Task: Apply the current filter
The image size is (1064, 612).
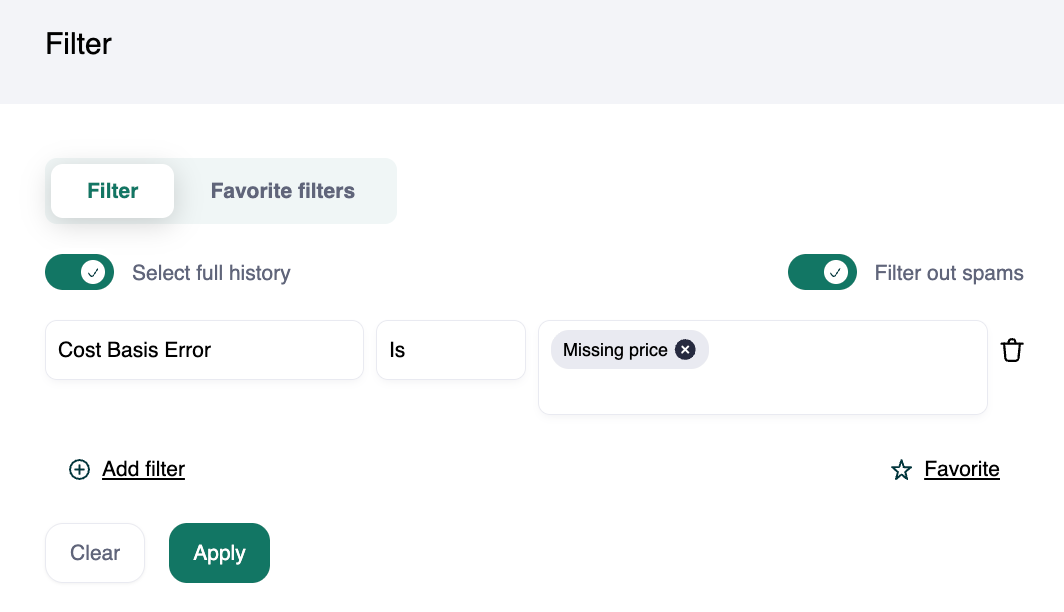Action: tap(219, 553)
